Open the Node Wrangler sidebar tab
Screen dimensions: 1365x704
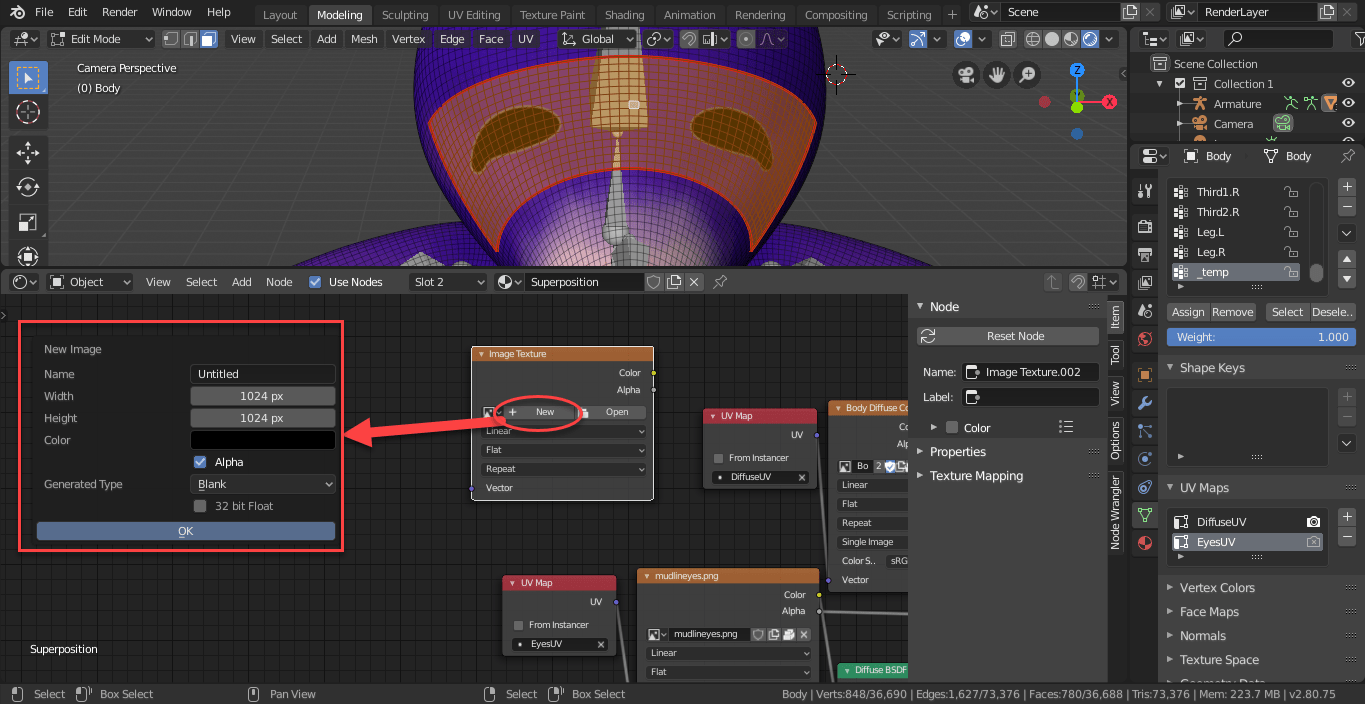1116,513
